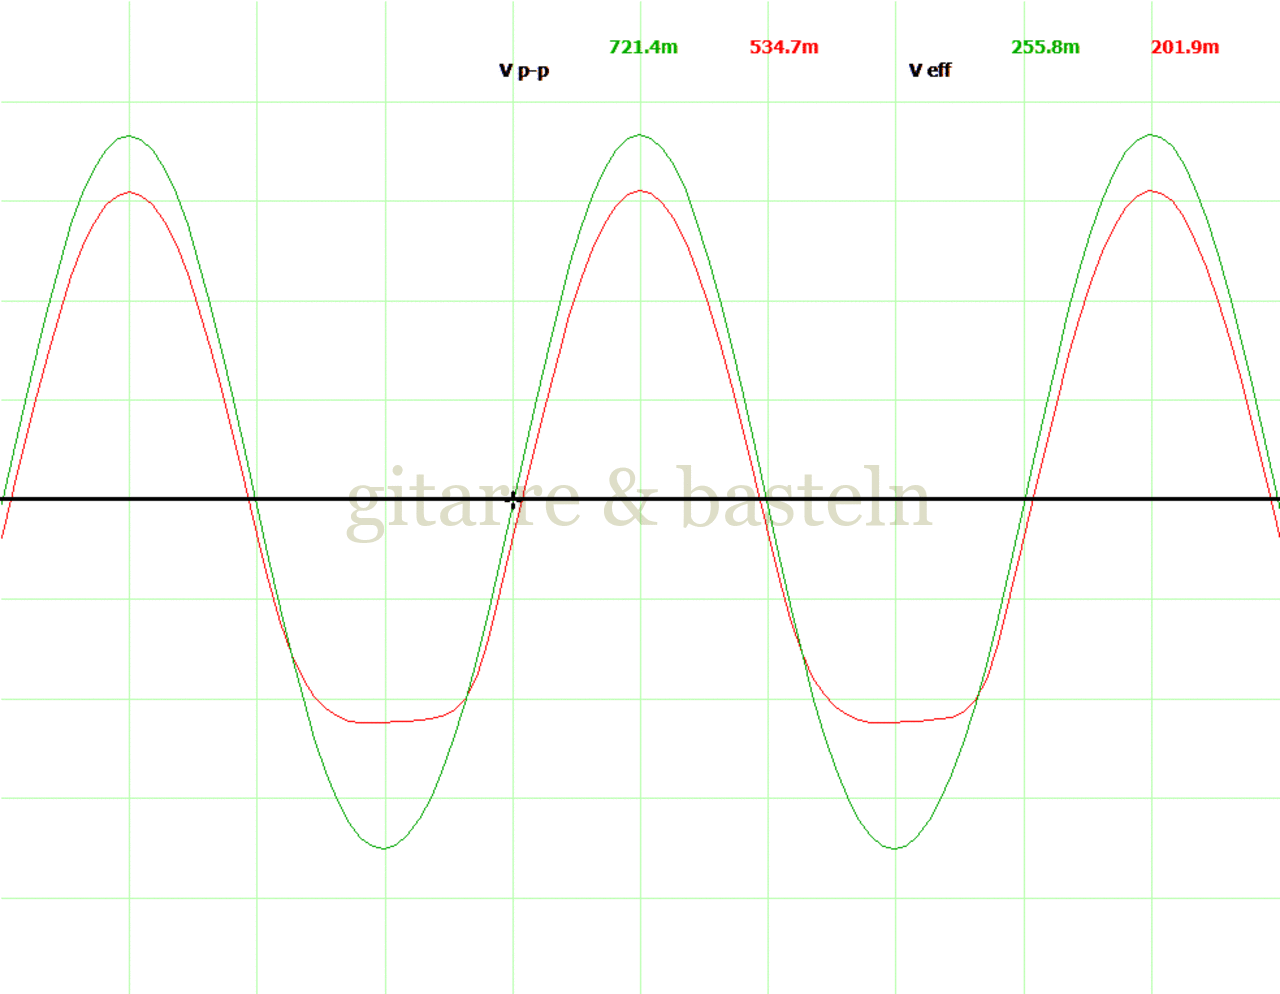1280x994 pixels.
Task: Click the leftmost green waveform peak
Action: tap(128, 136)
